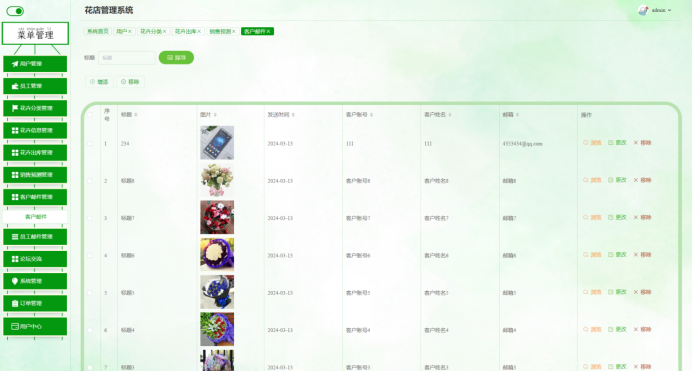The height and width of the screenshot is (371, 693).
Task: Open the admin user dropdown arrow
Action: [x=669, y=10]
